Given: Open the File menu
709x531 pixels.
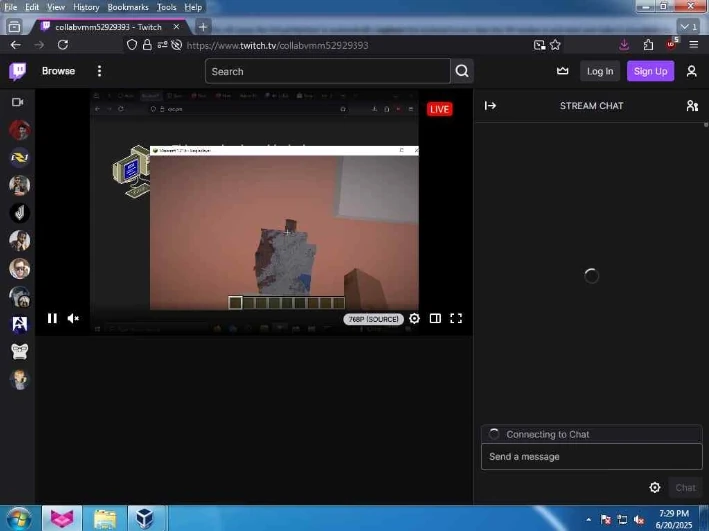Looking at the screenshot, I should (10, 7).
